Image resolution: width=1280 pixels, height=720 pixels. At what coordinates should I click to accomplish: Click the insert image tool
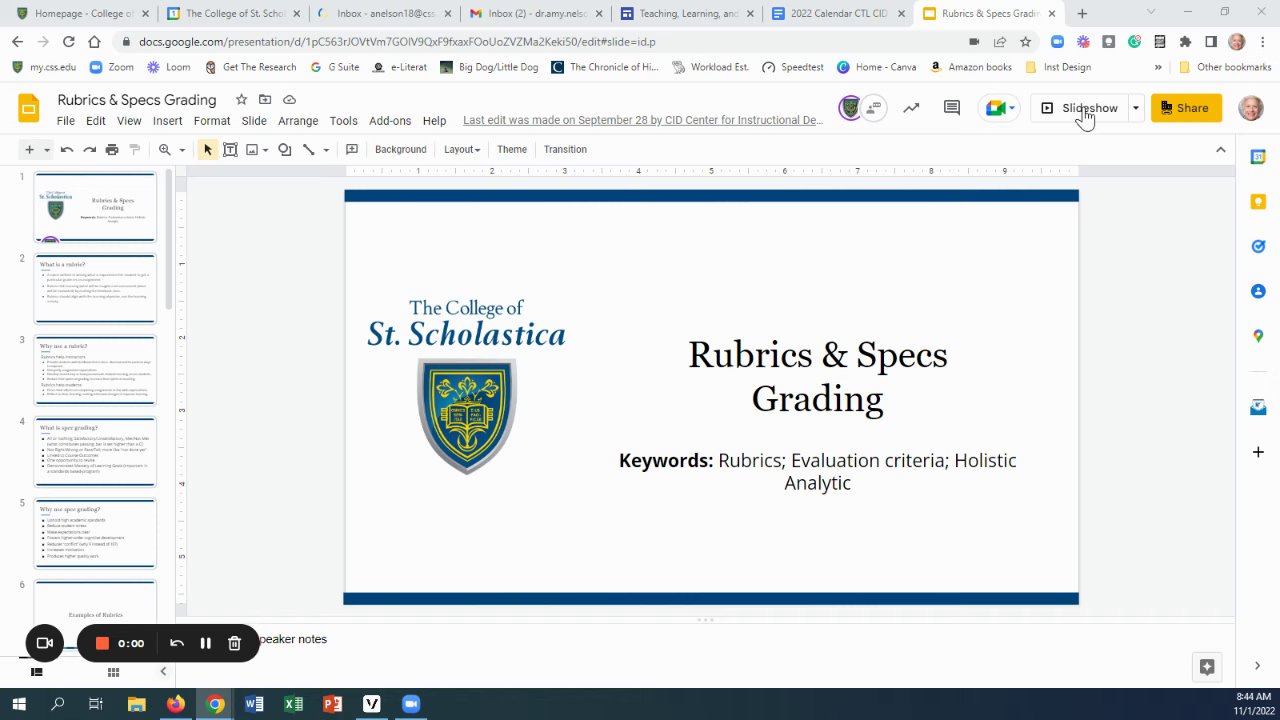pos(252,149)
